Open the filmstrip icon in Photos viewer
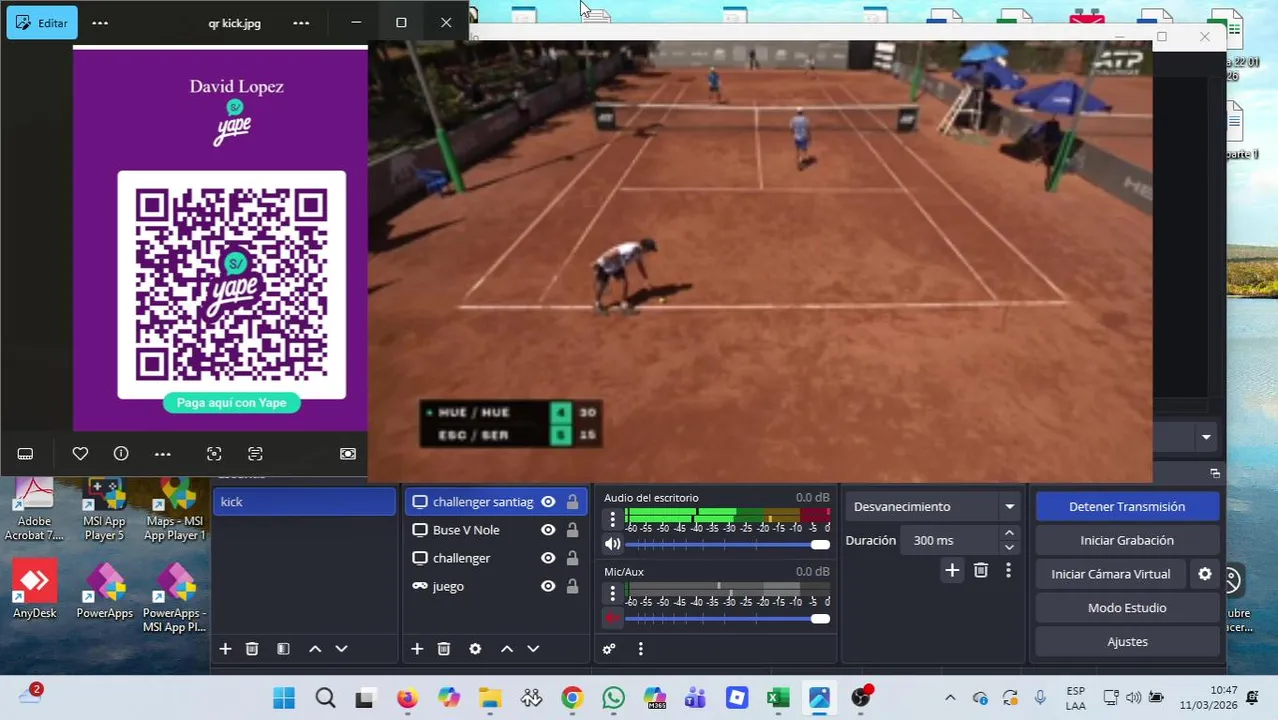The image size is (1278, 720). coord(25,454)
